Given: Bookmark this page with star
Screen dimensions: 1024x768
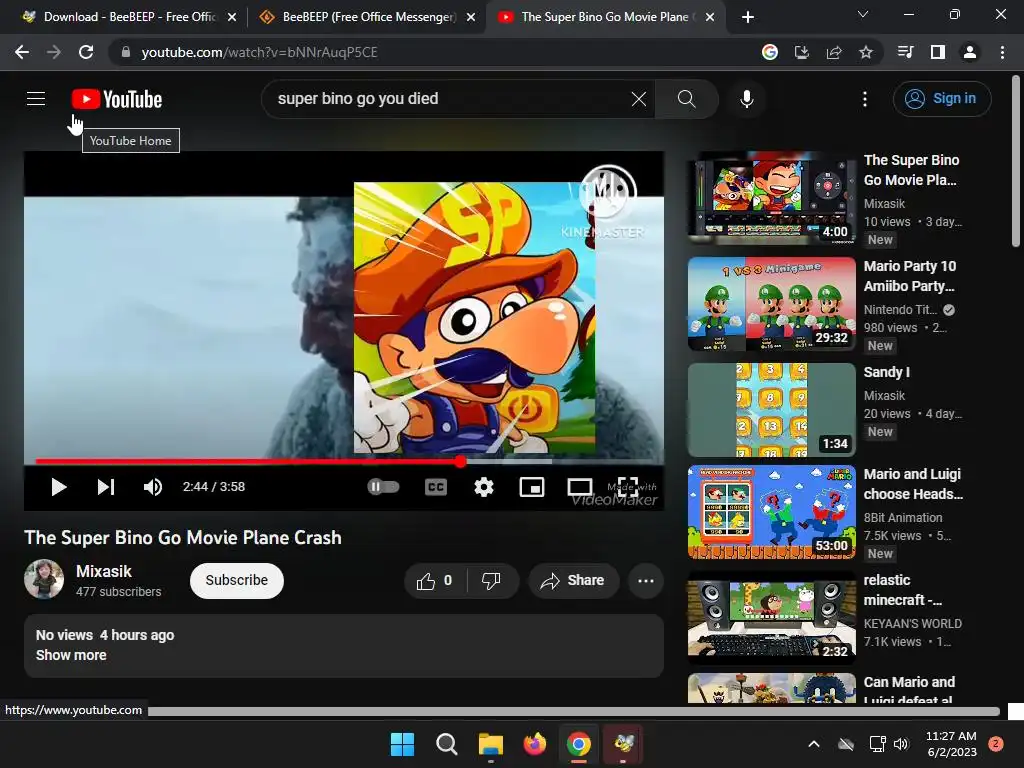Looking at the screenshot, I should (x=866, y=52).
